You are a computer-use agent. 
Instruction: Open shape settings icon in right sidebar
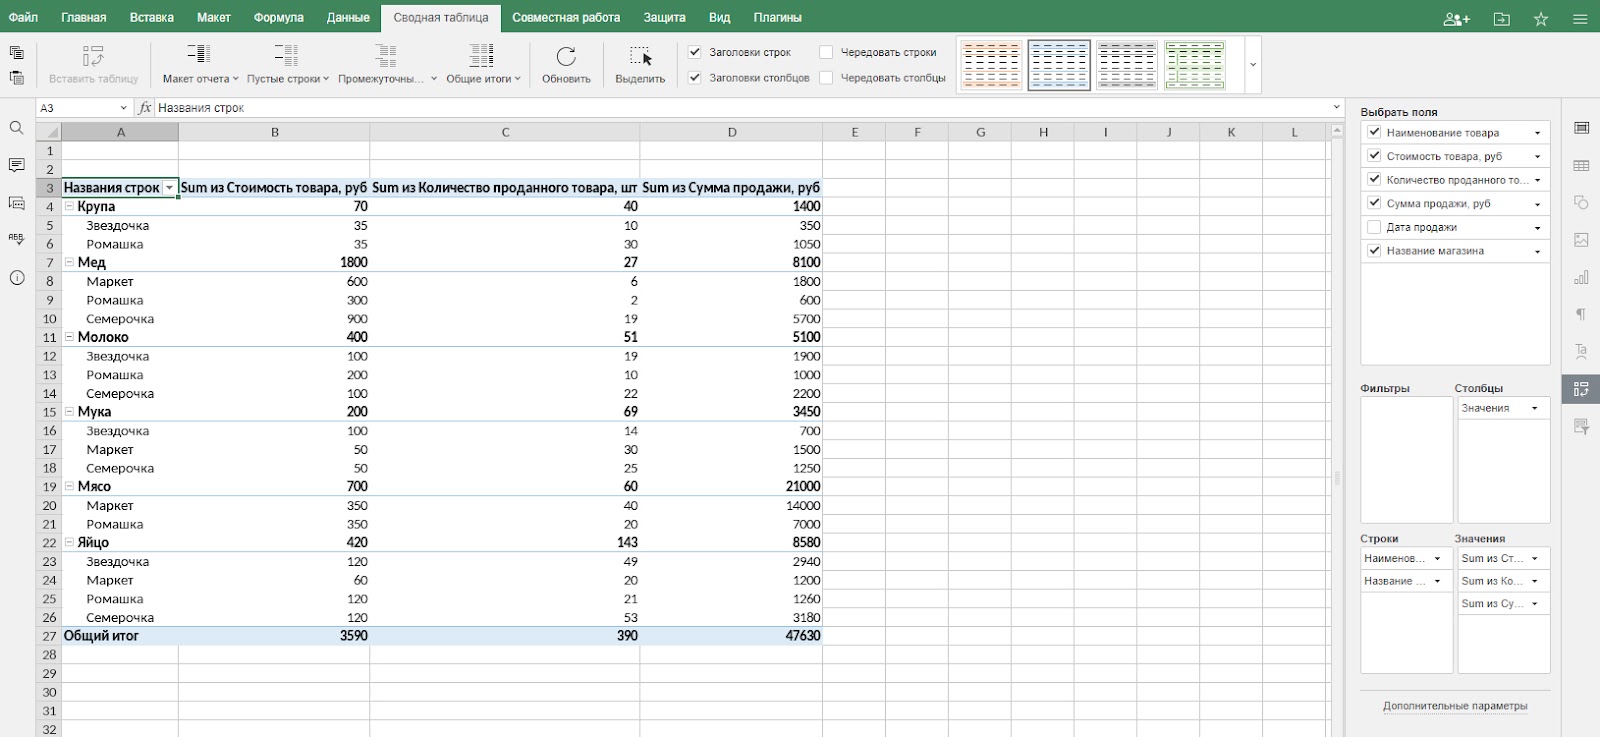(1581, 203)
